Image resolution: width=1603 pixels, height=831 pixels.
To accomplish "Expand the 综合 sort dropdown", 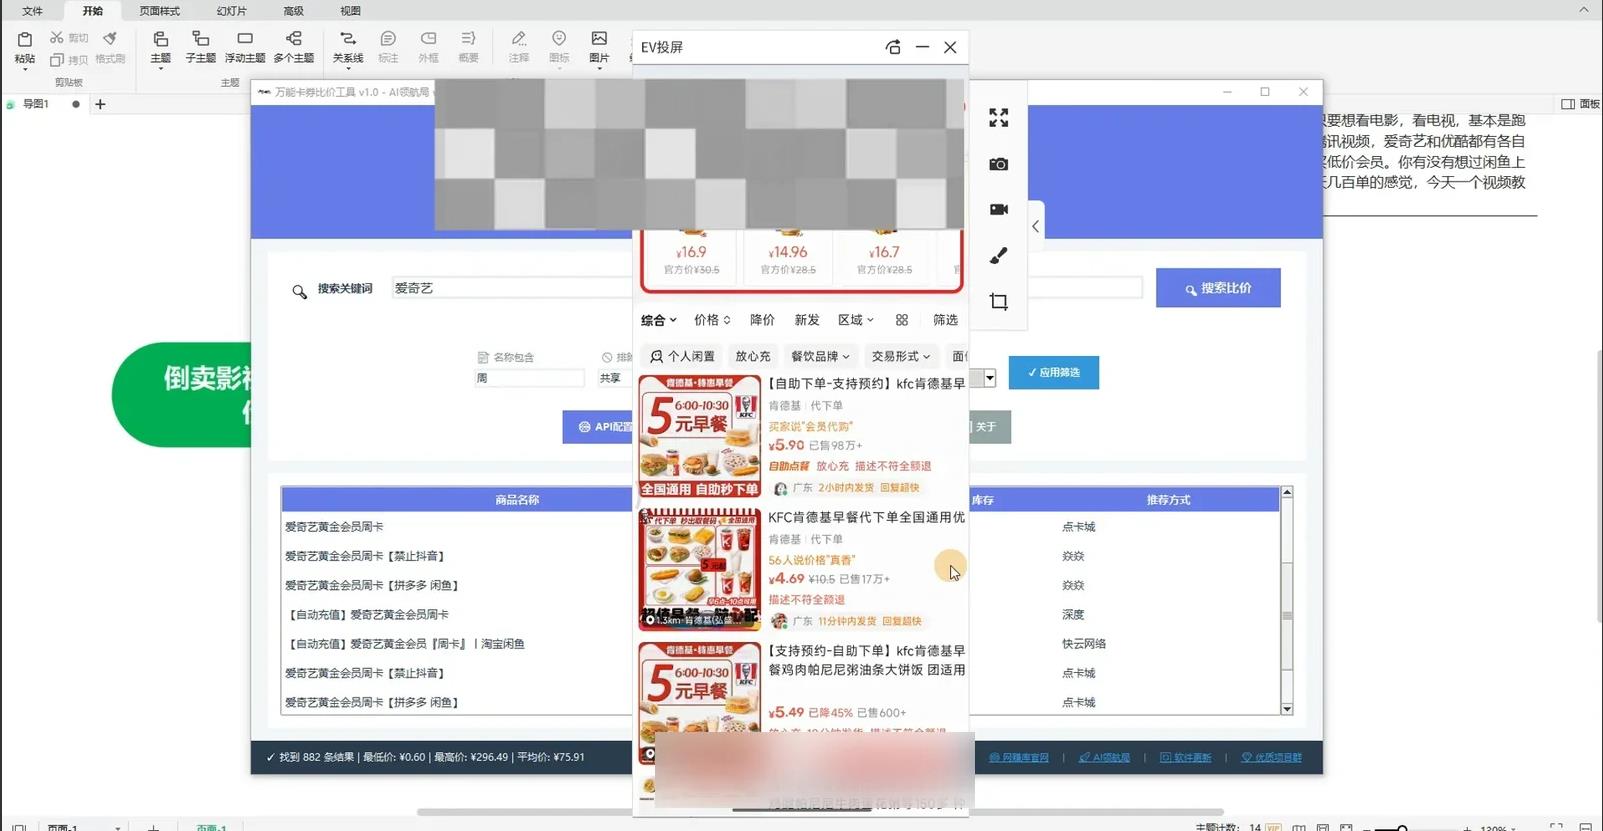I will point(659,320).
